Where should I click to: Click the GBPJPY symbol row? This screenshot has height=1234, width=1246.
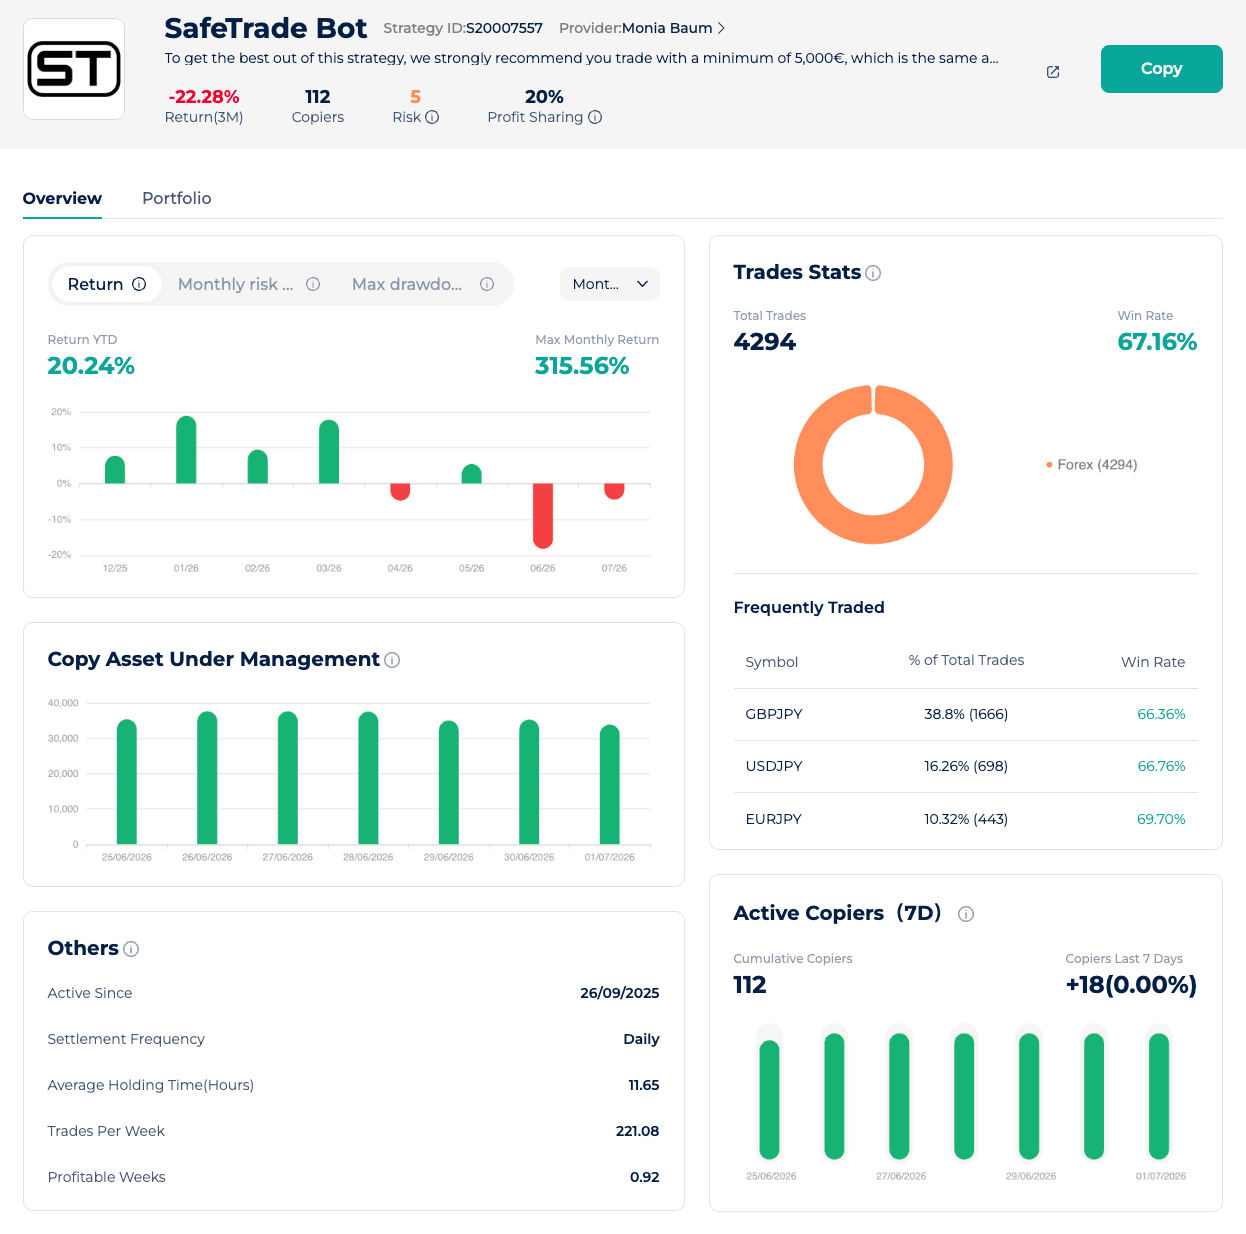point(966,714)
